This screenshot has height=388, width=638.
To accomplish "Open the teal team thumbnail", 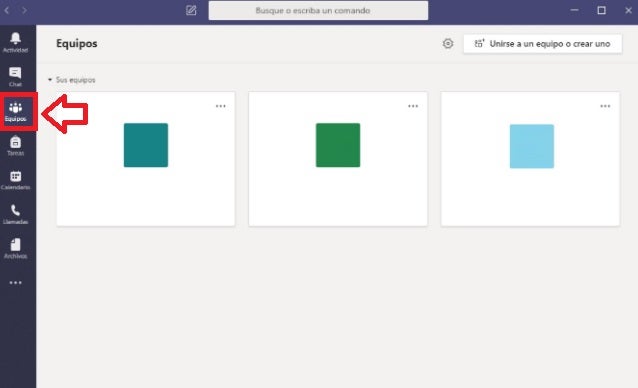I will pyautogui.click(x=146, y=145).
